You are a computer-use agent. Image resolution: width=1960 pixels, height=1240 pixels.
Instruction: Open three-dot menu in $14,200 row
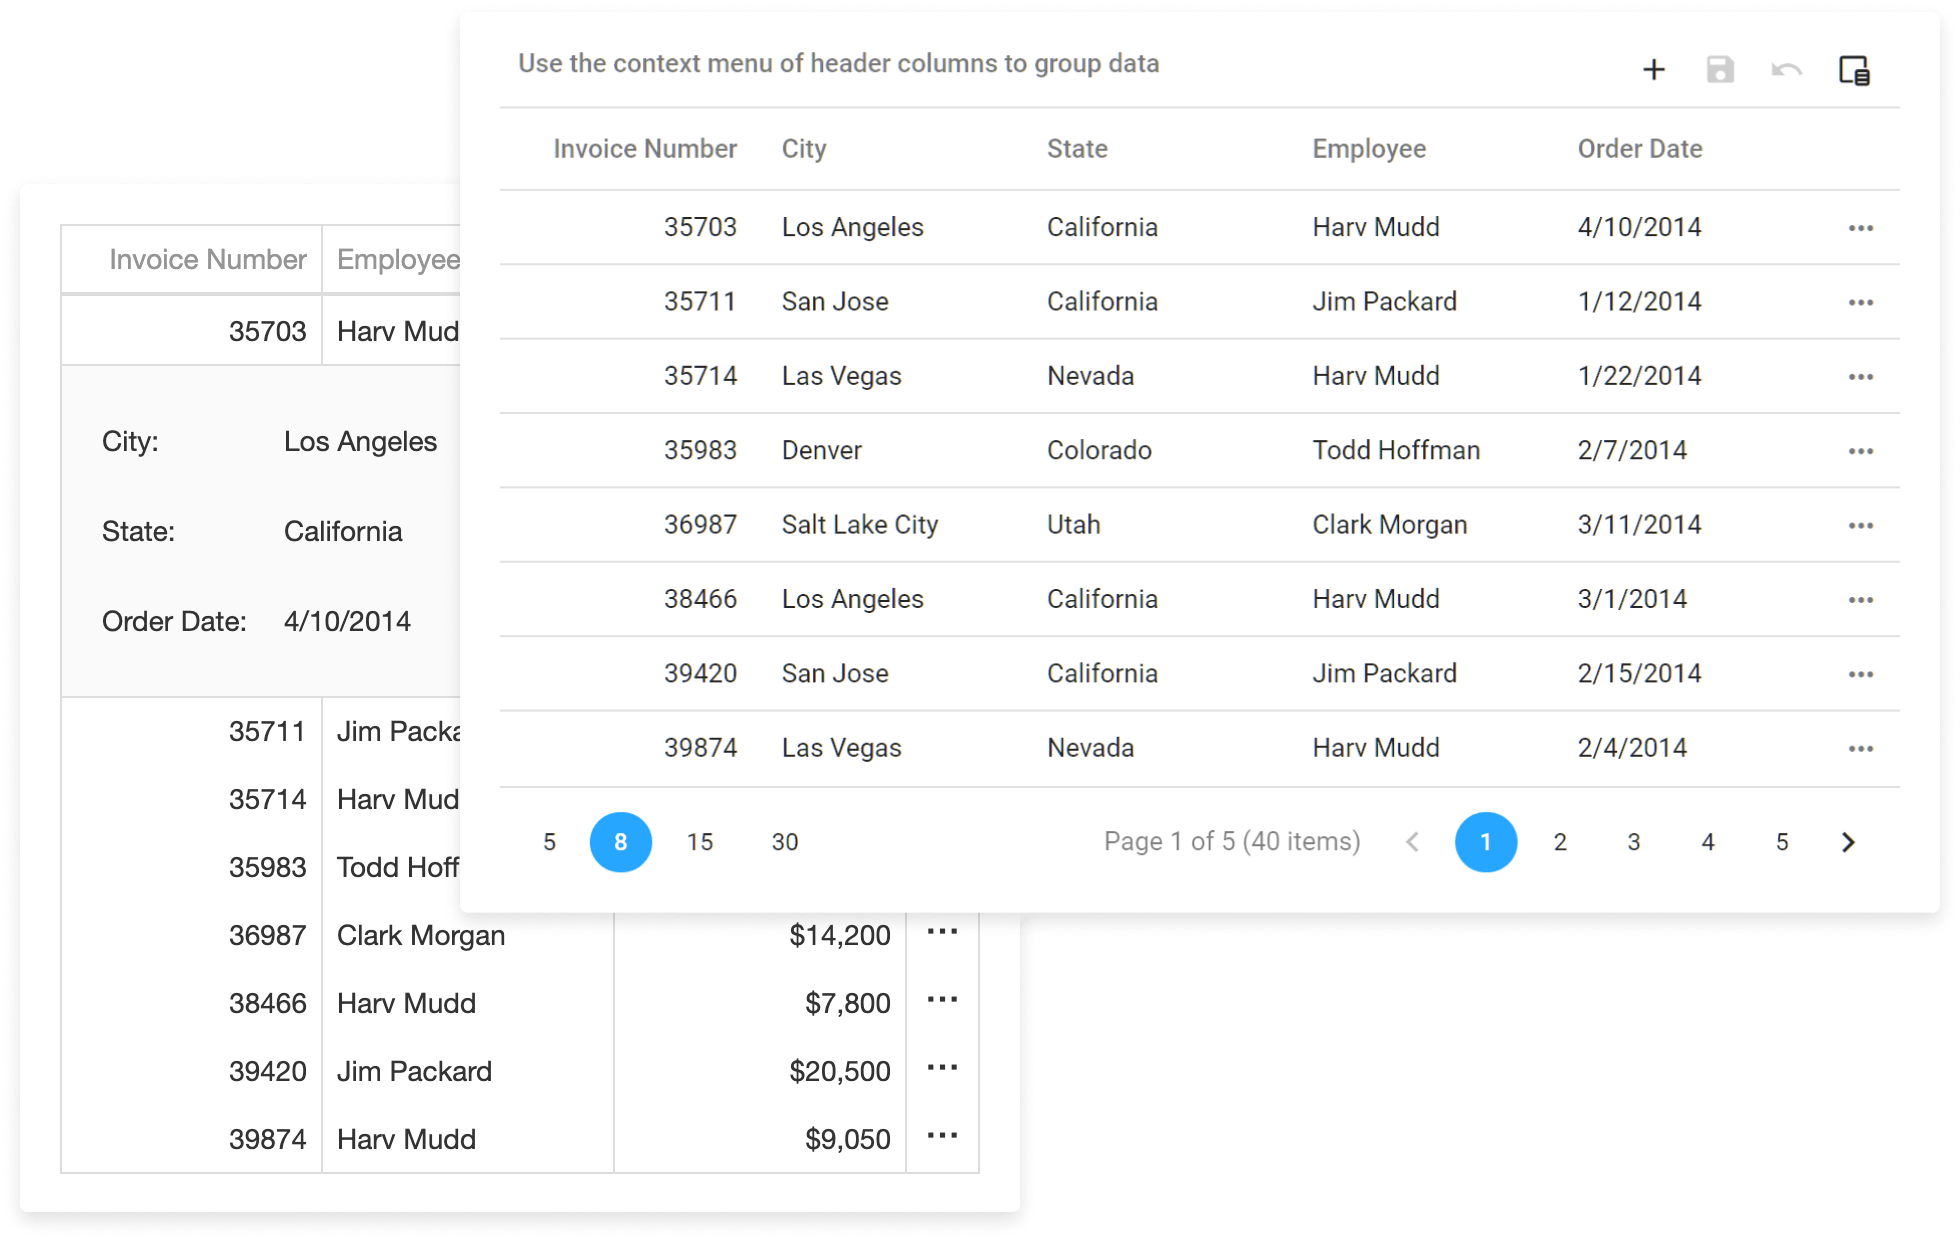942,932
